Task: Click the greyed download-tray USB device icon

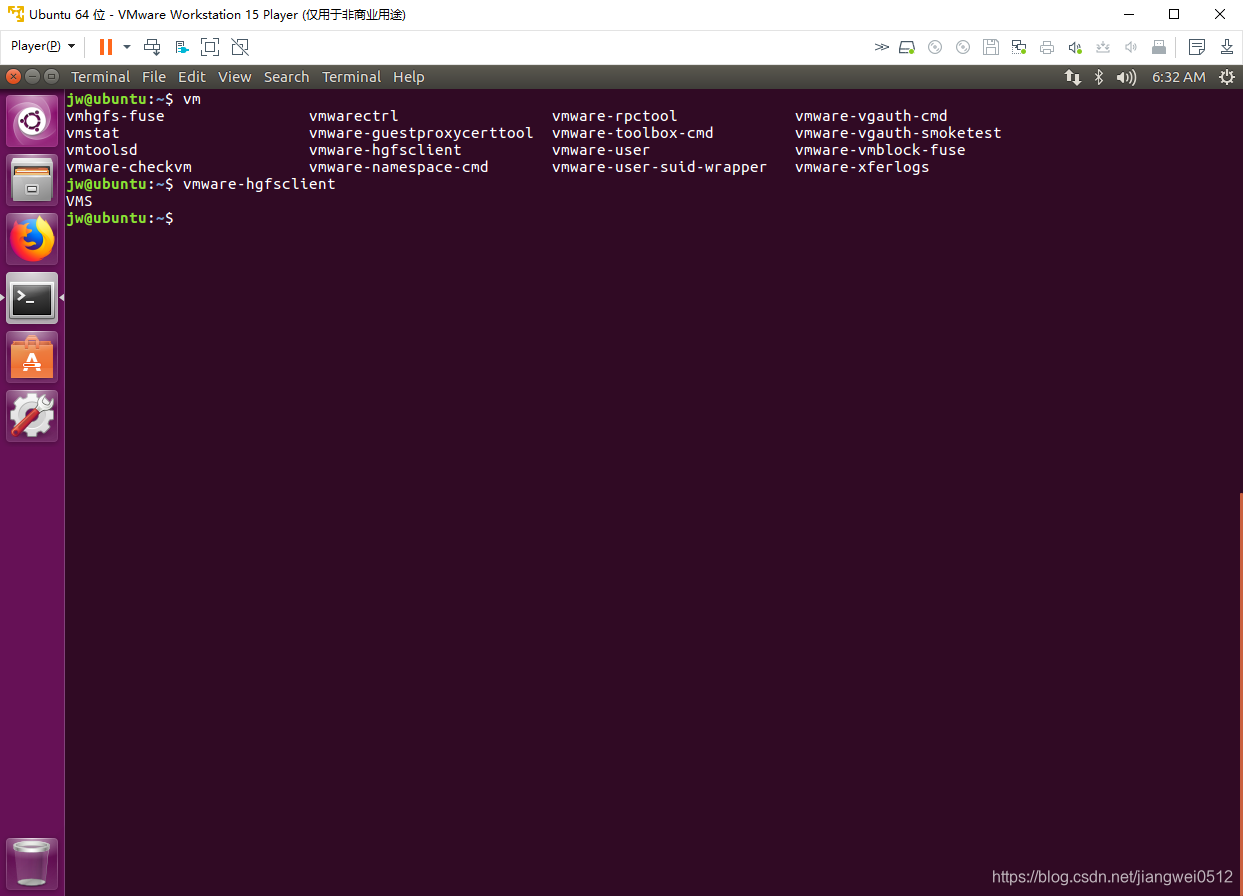Action: click(x=1103, y=47)
